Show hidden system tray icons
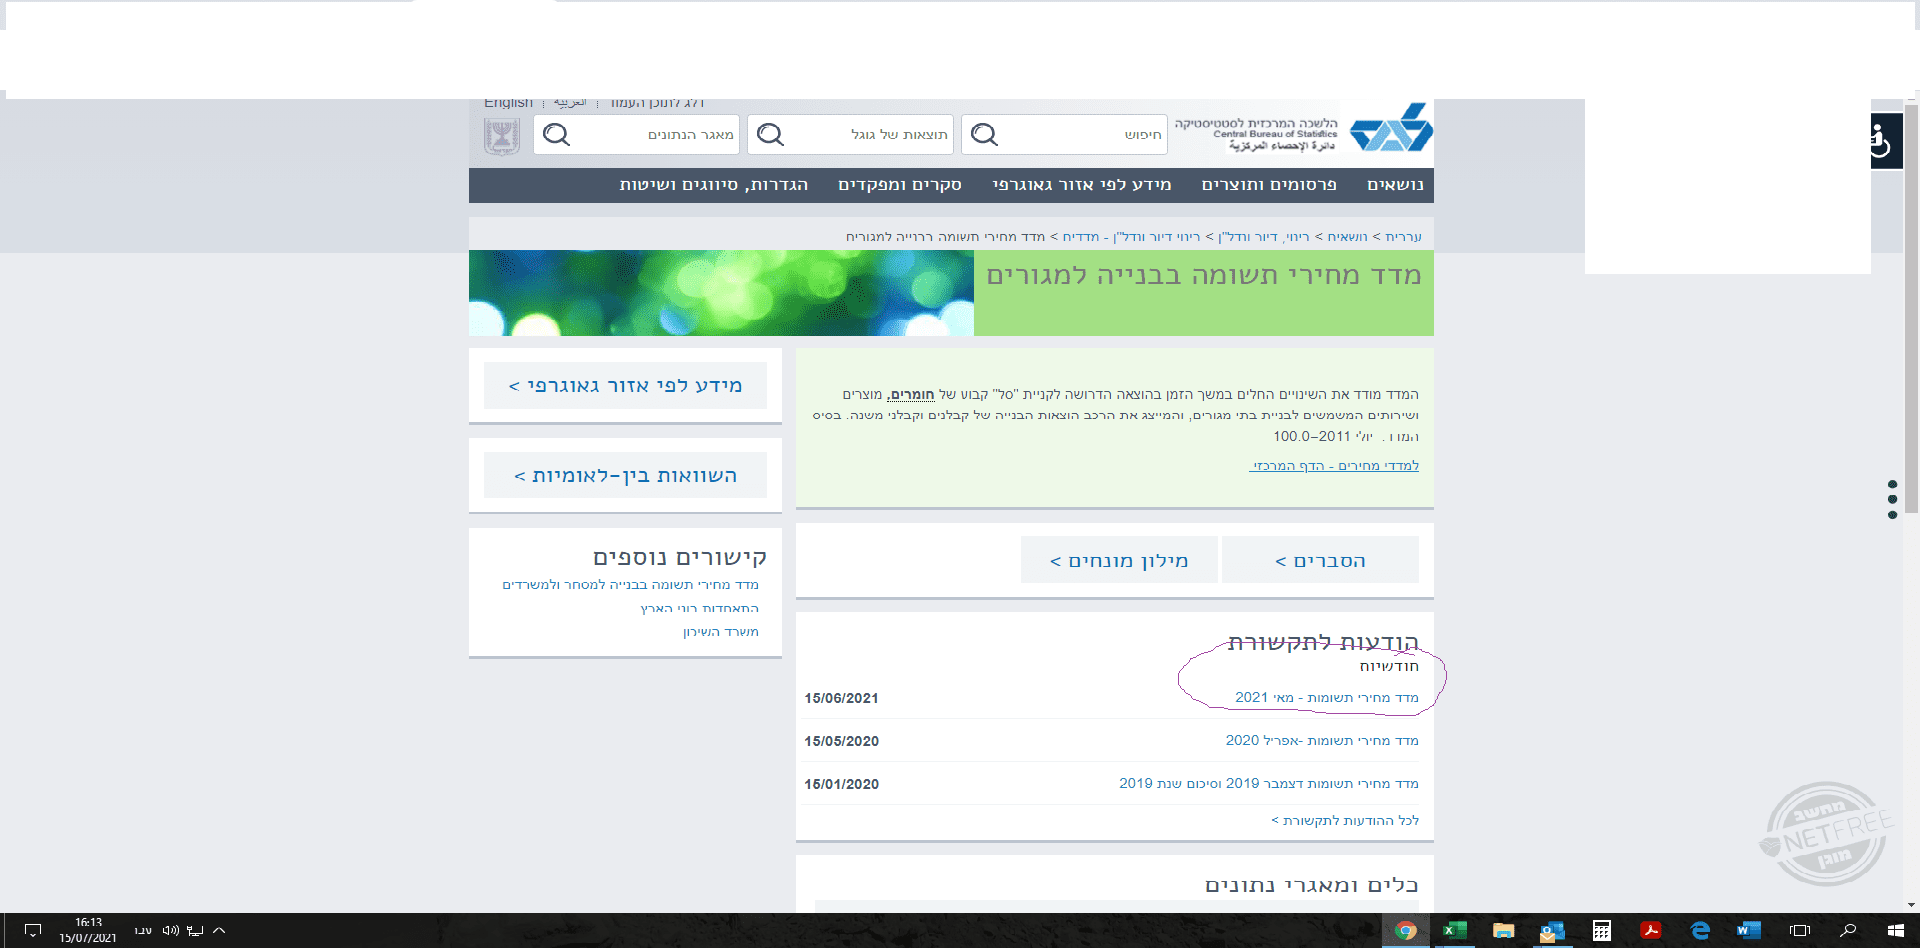Viewport: 1920px width, 948px height. click(219, 931)
